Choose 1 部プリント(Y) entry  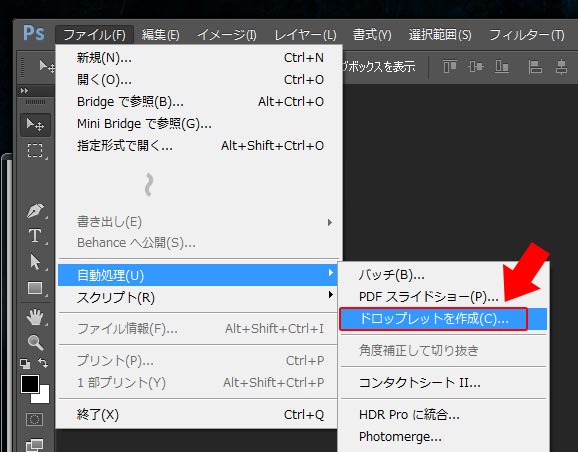(199, 383)
